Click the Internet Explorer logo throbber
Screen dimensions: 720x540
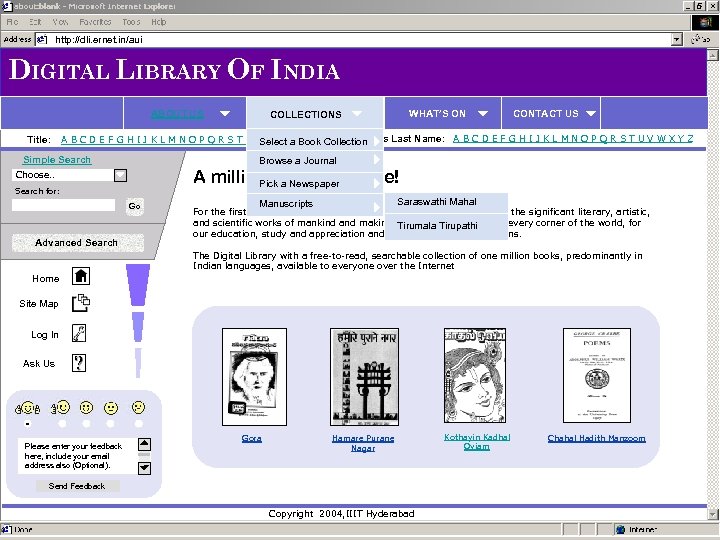[704, 22]
